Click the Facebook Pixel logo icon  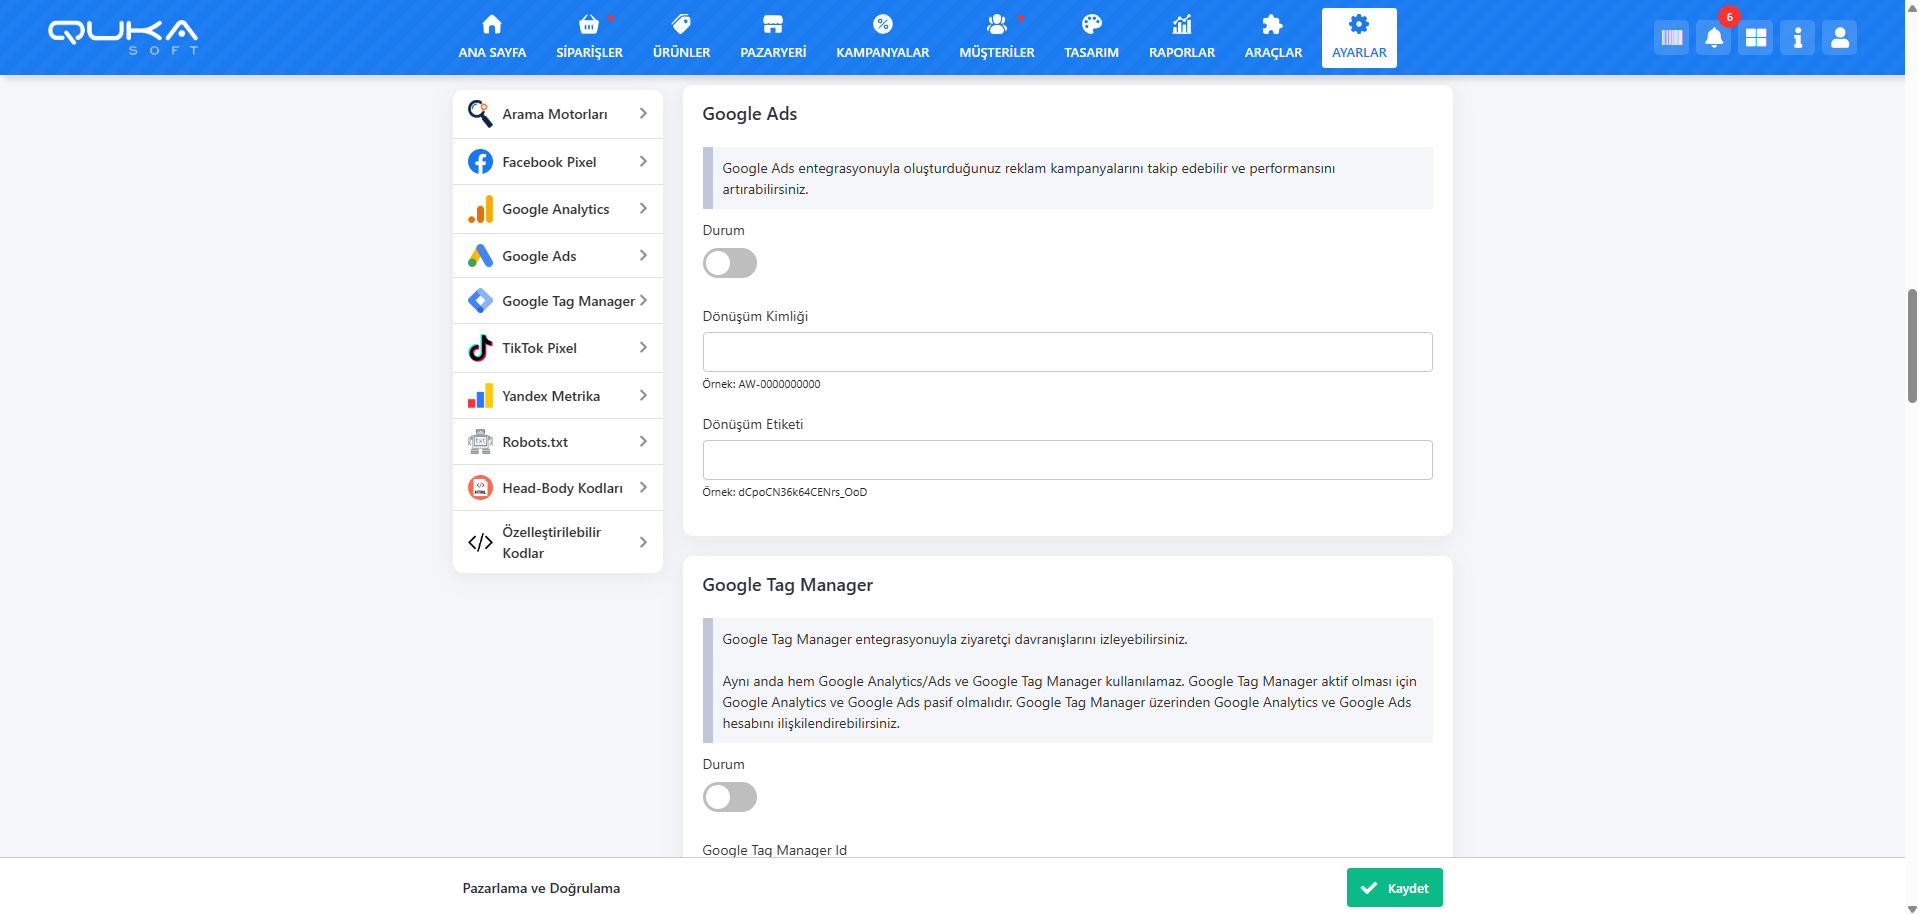(480, 162)
